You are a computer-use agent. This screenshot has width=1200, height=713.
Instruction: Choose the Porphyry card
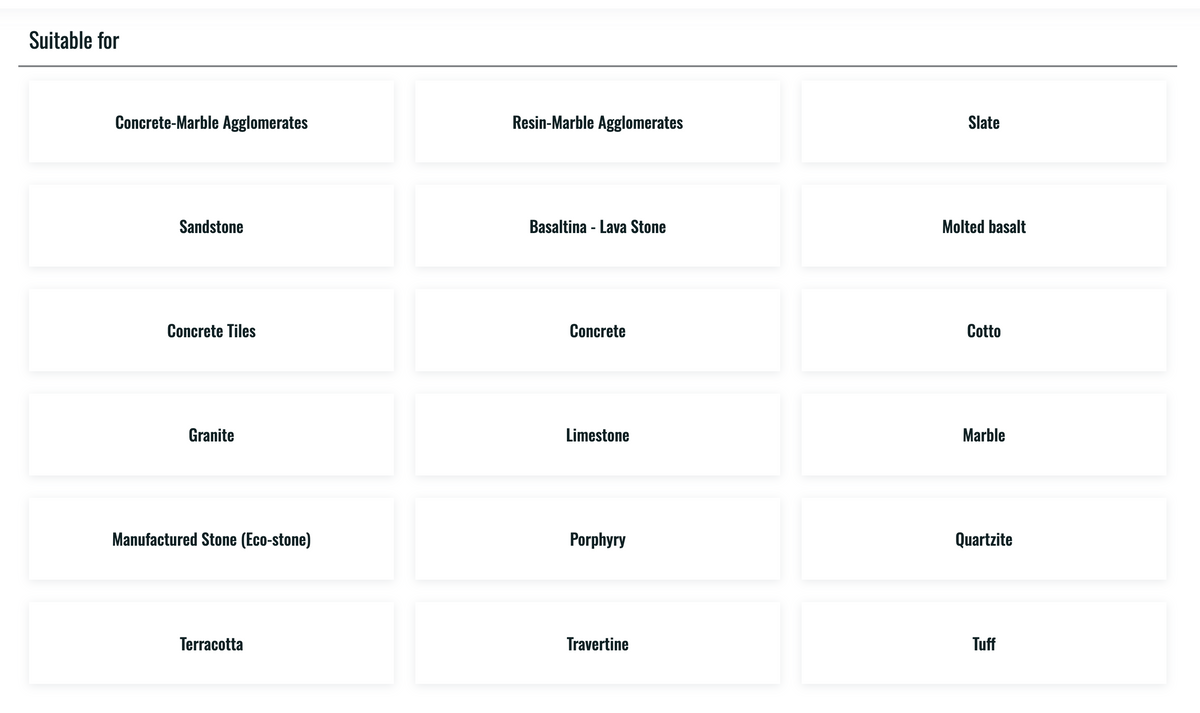coord(597,539)
